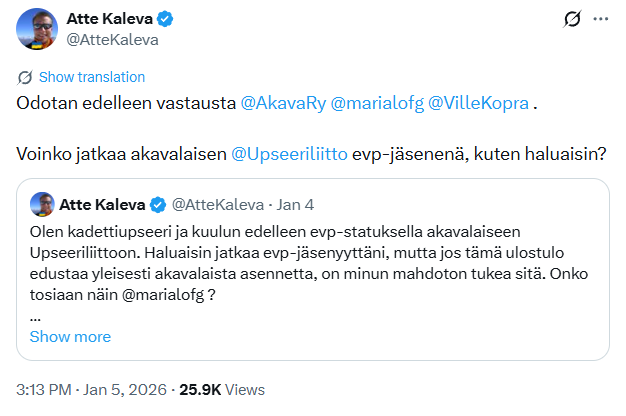Click the translate icon beside Show translation
This screenshot has height=416, width=626.
click(x=25, y=77)
